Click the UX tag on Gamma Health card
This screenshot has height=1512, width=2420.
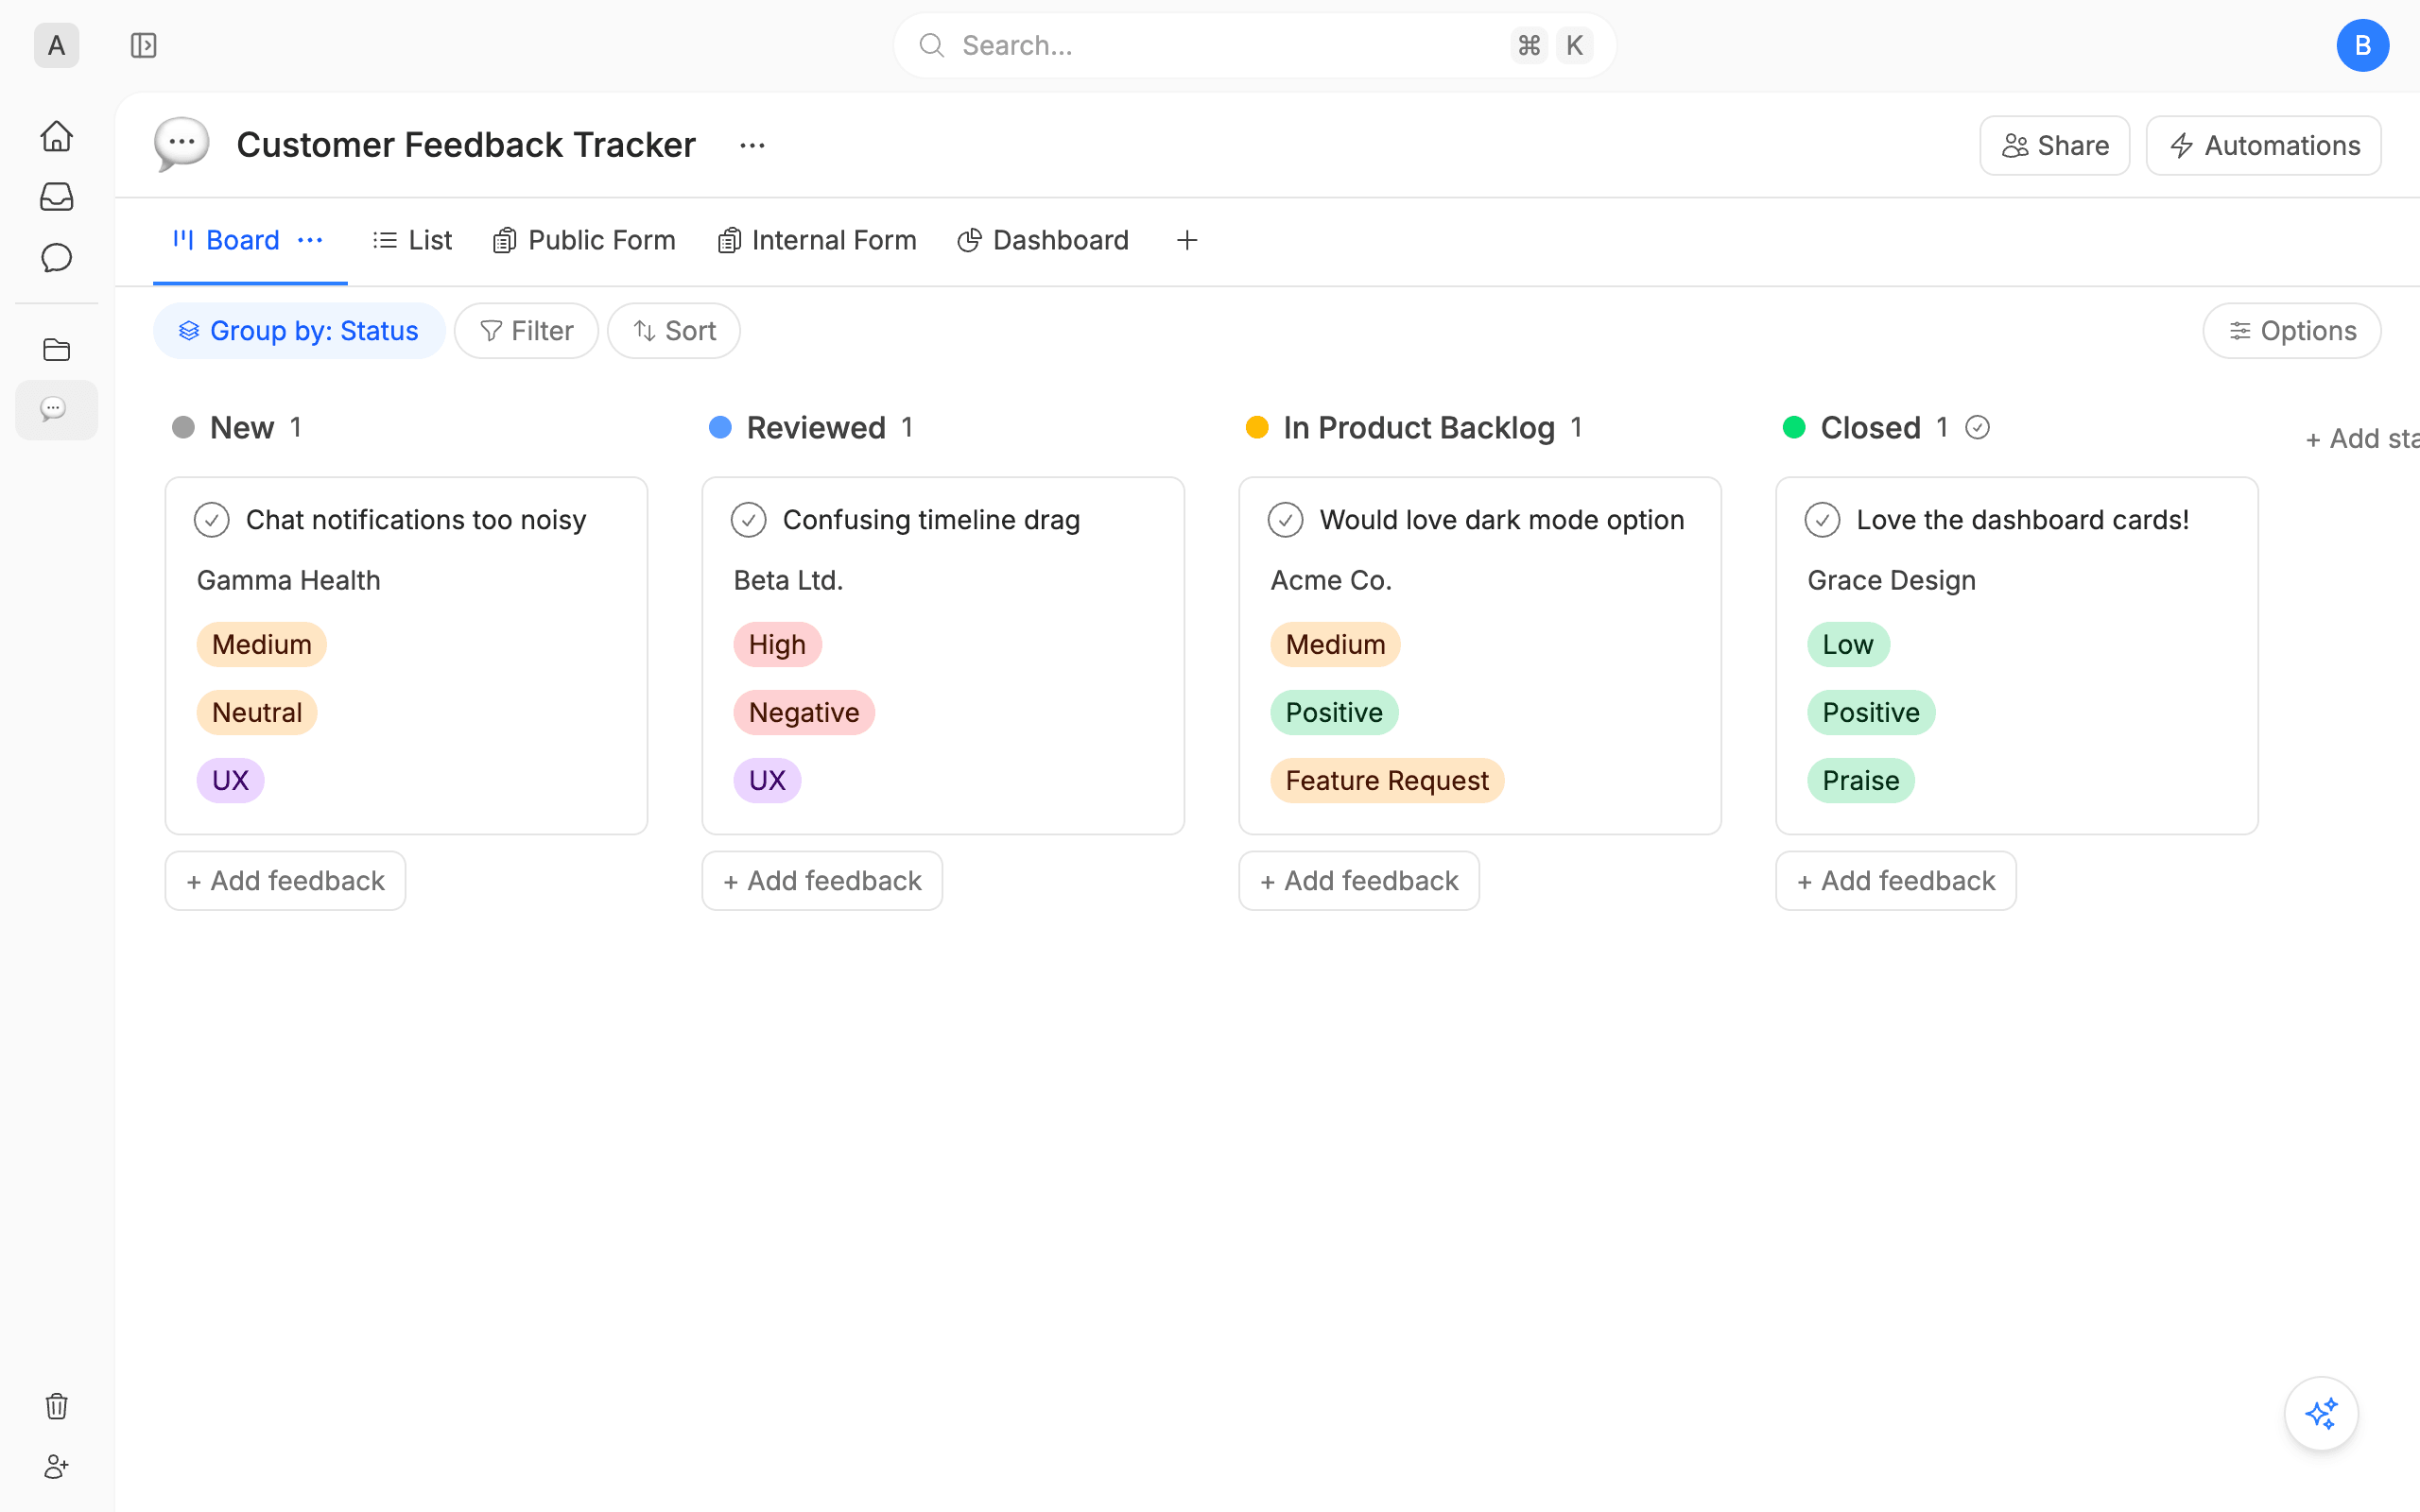[x=230, y=781]
